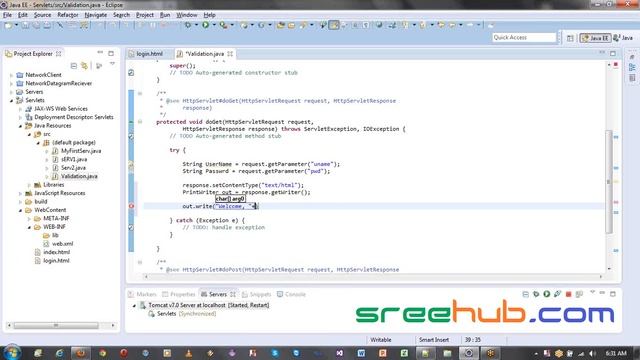Click the Forward navigation arrow in the toolbar
Viewport: 640px width, 360px height.
(470, 25)
